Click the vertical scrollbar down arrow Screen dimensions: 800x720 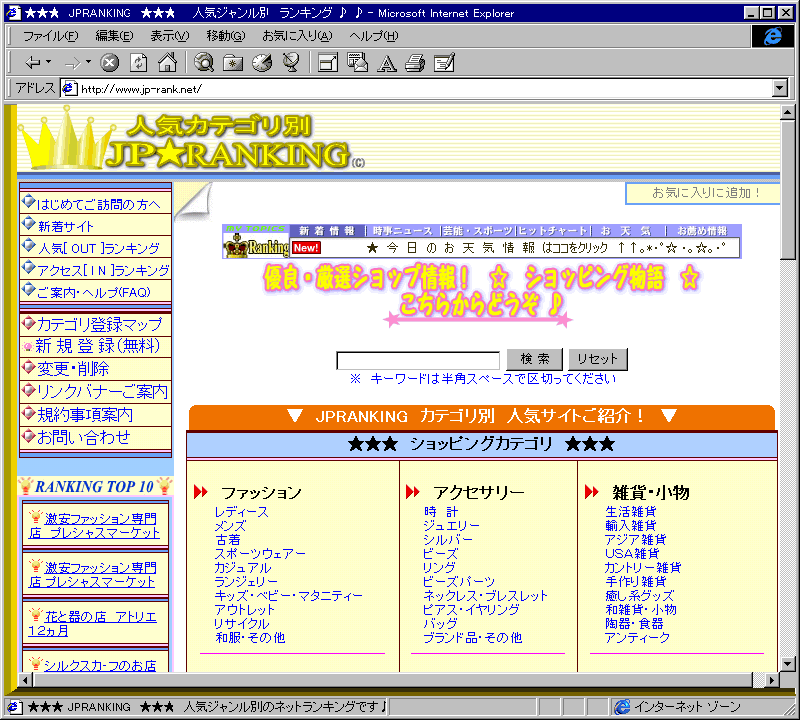click(787, 664)
